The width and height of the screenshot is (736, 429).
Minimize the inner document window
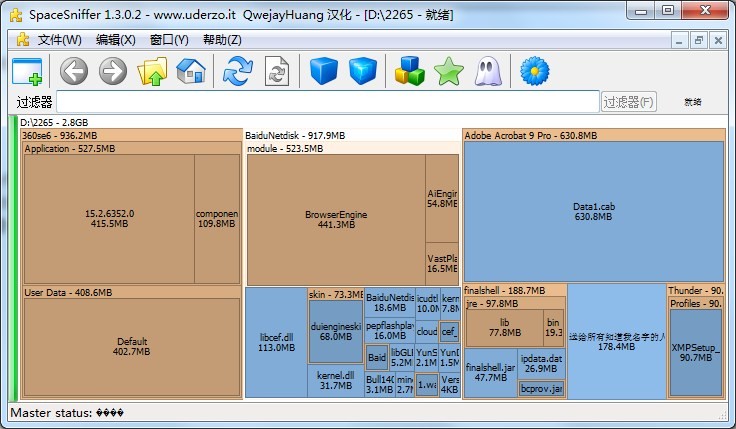[x=679, y=40]
